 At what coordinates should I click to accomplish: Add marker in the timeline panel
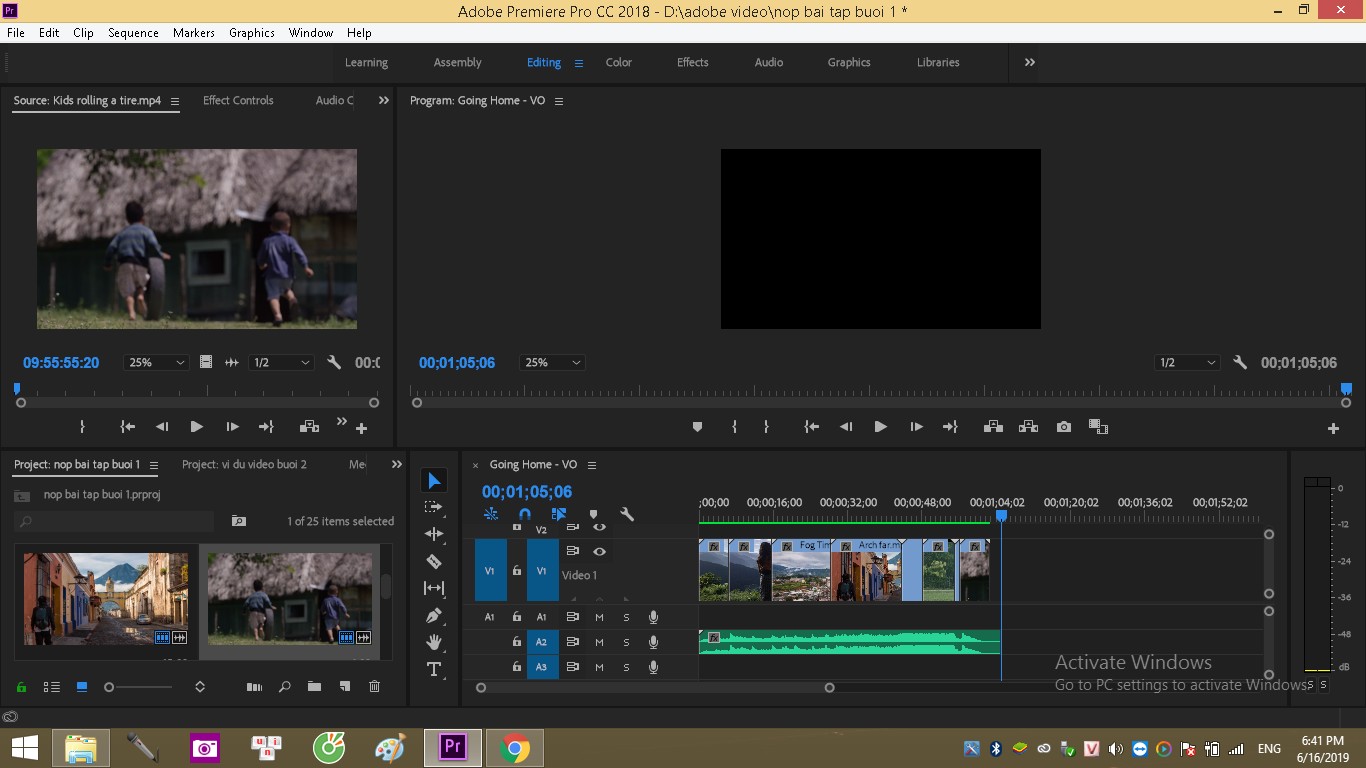pyautogui.click(x=593, y=514)
